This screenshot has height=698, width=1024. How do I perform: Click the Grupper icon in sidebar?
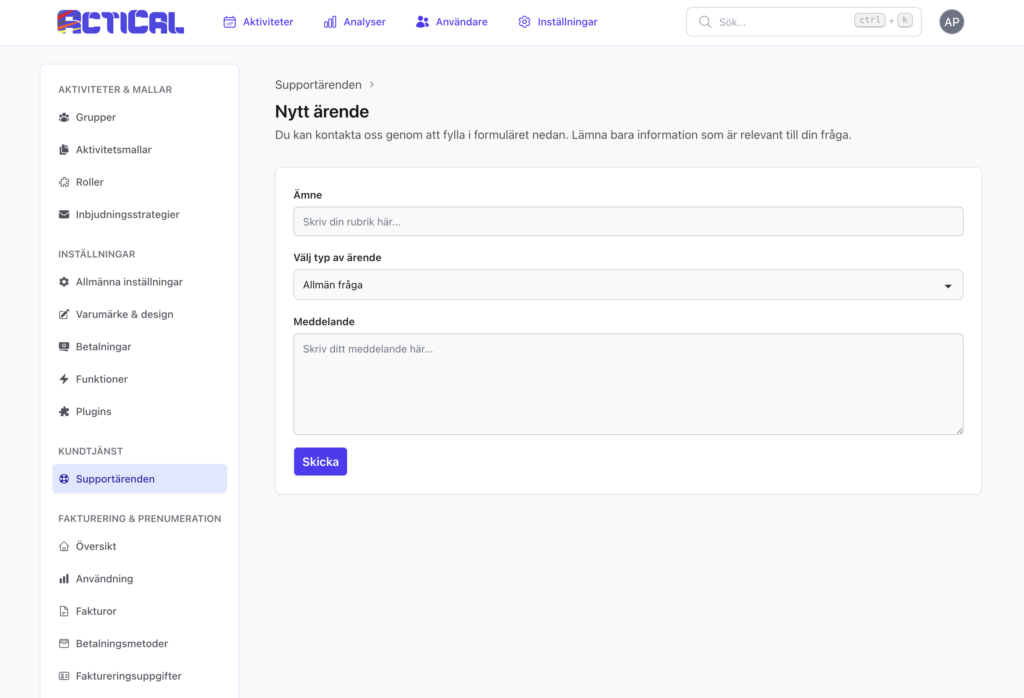[x=64, y=117]
